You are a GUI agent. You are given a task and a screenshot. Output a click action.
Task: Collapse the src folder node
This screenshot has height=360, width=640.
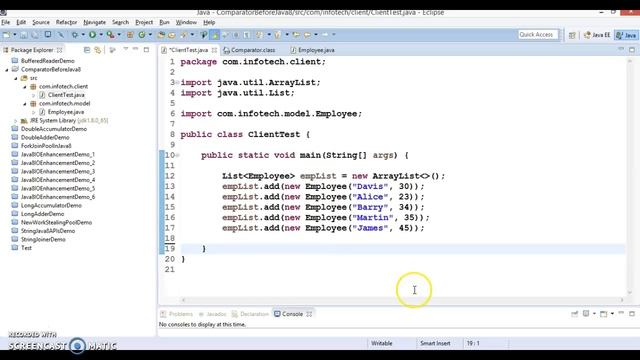pos(16,78)
